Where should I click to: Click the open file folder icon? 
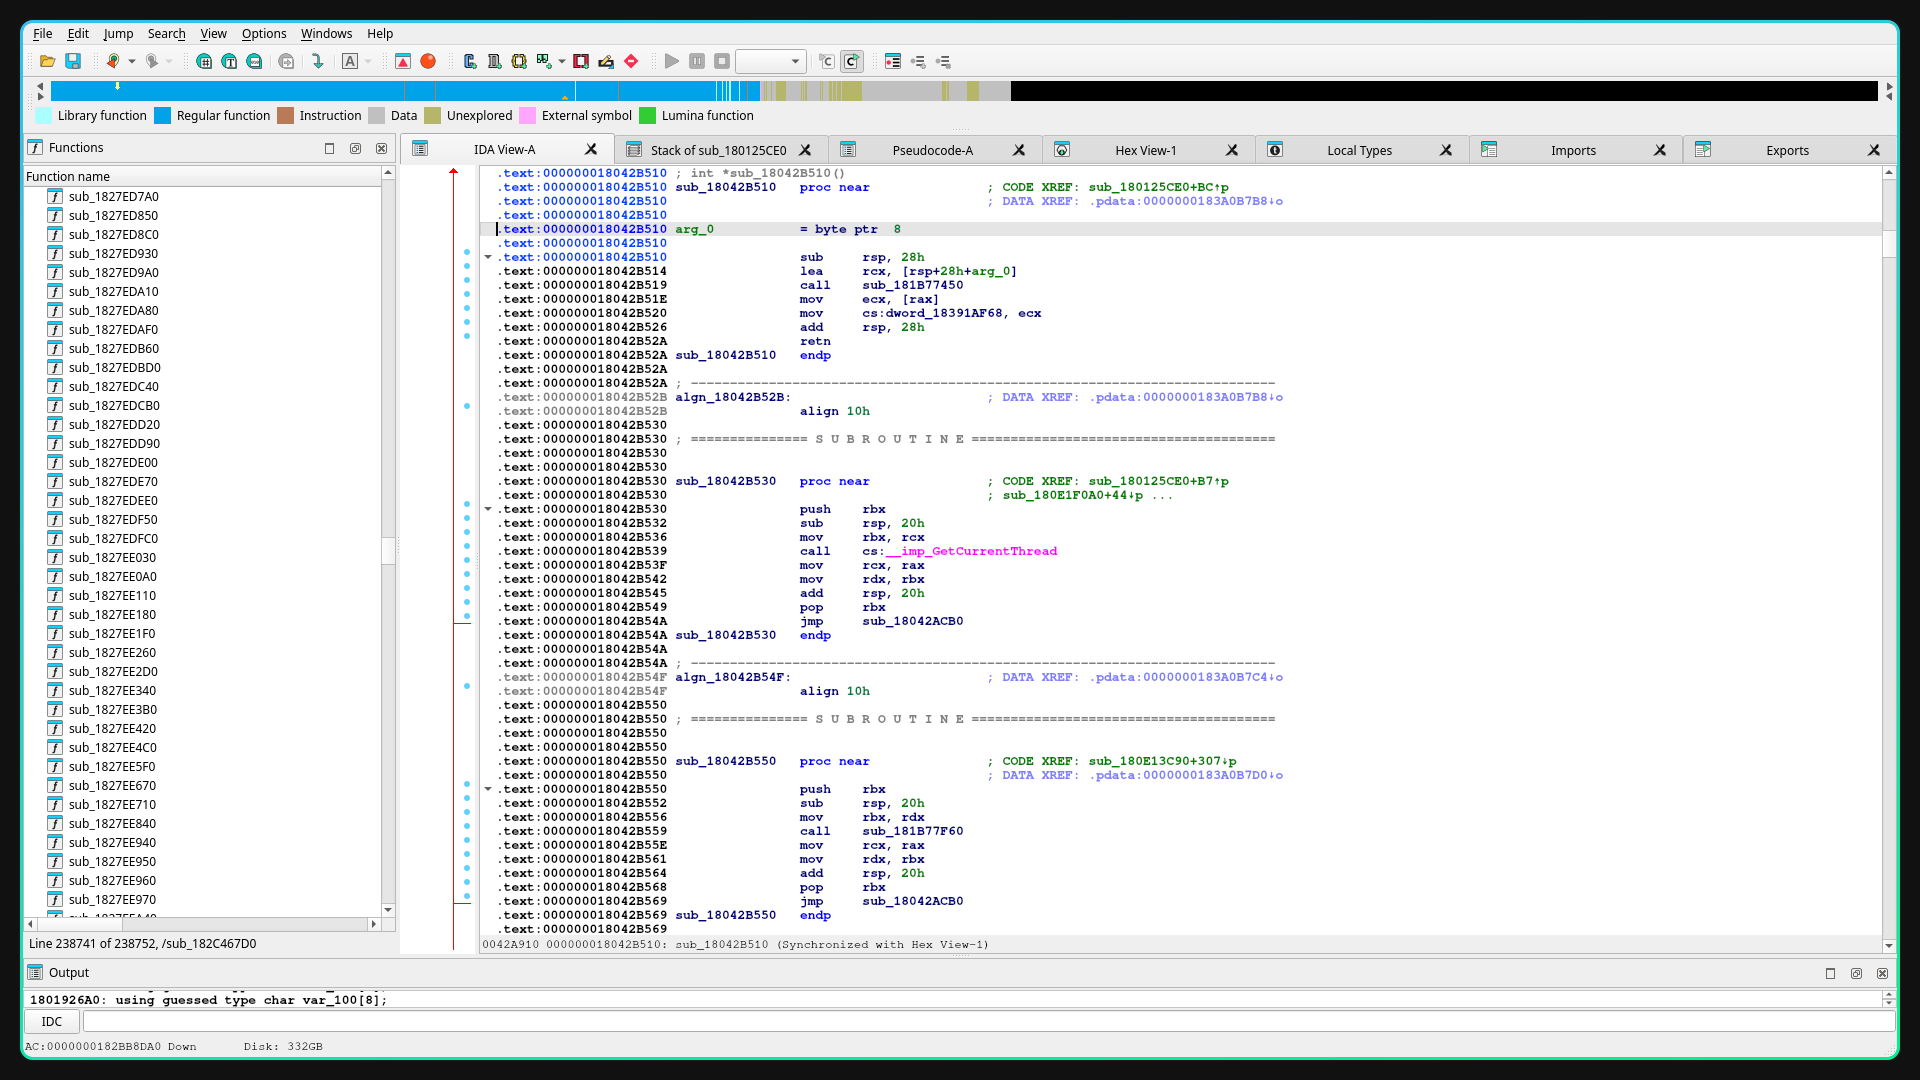click(x=47, y=62)
